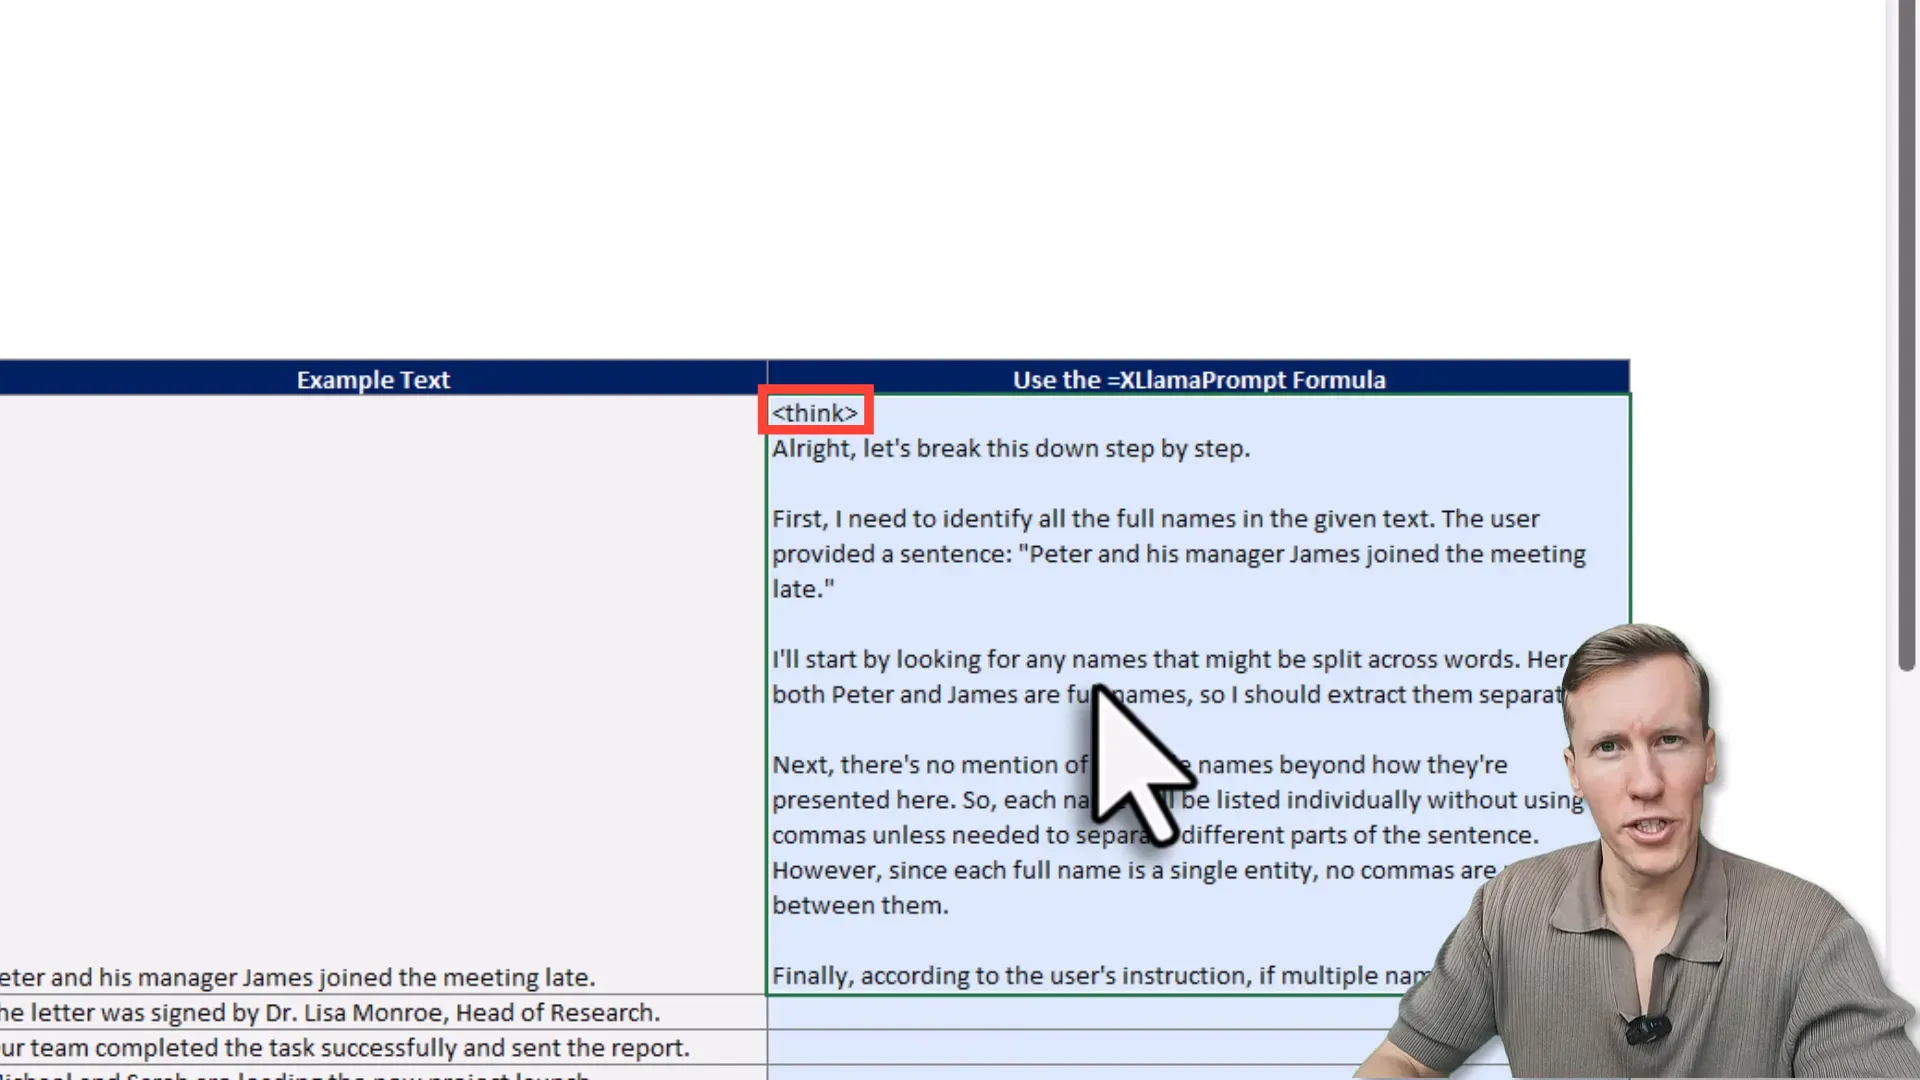This screenshot has height=1080, width=1920.
Task: Select the 'Our team completed the task' cell
Action: [x=345, y=1047]
